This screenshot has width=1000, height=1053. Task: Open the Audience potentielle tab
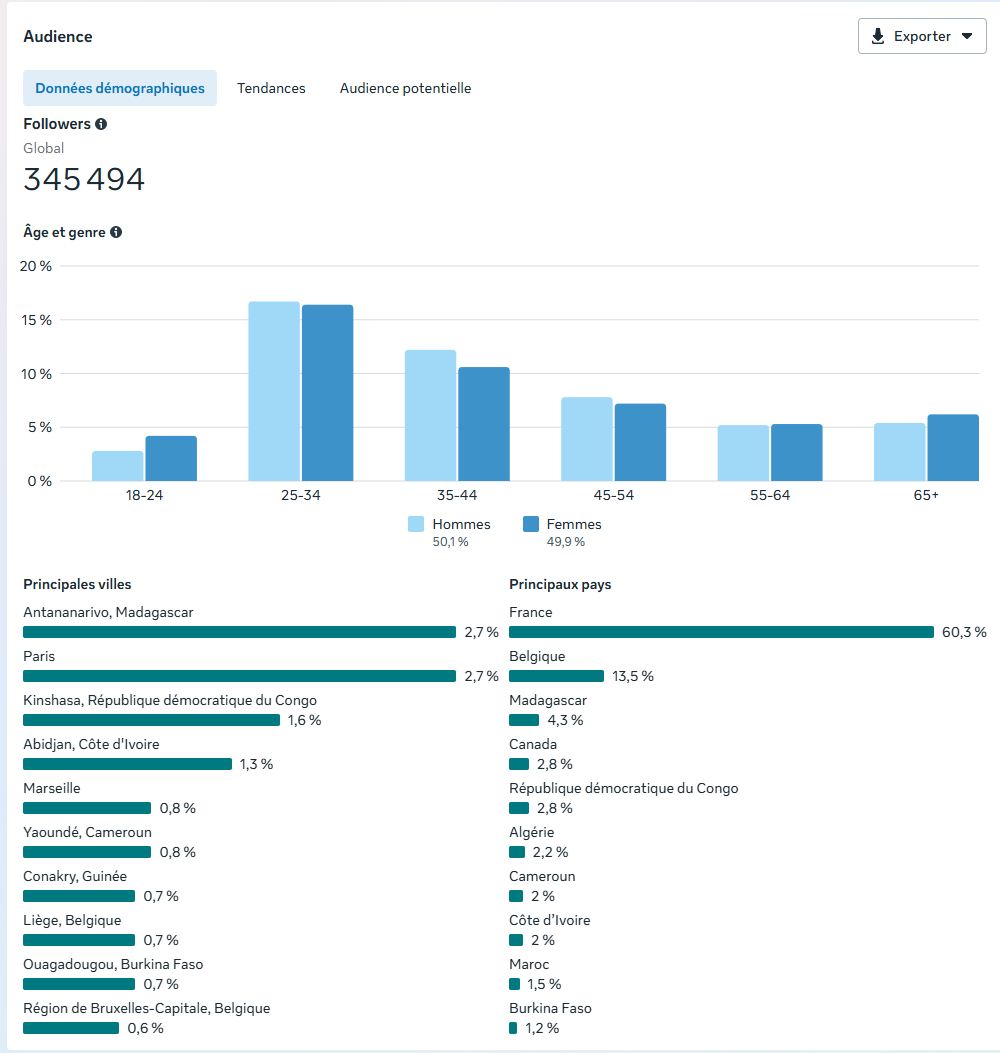tap(405, 88)
